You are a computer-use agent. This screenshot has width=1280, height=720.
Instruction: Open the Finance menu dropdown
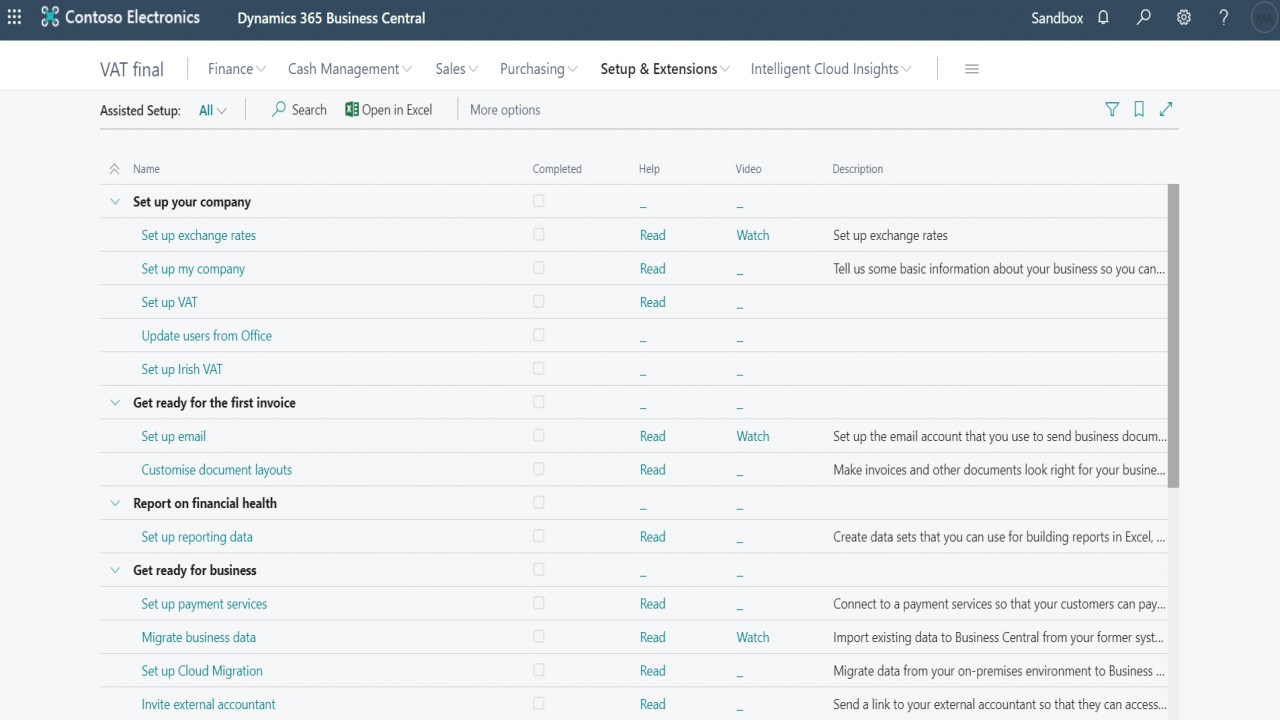(237, 69)
